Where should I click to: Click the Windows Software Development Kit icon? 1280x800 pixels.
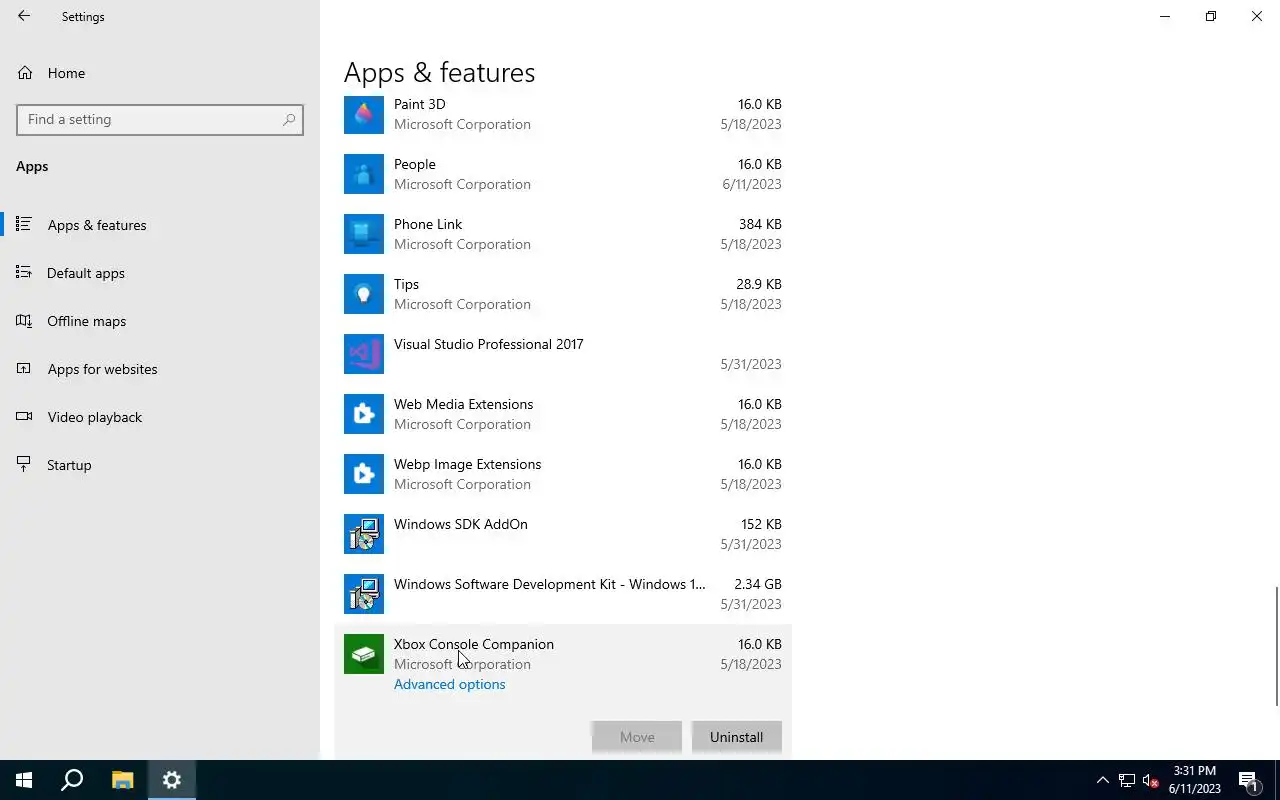[364, 594]
